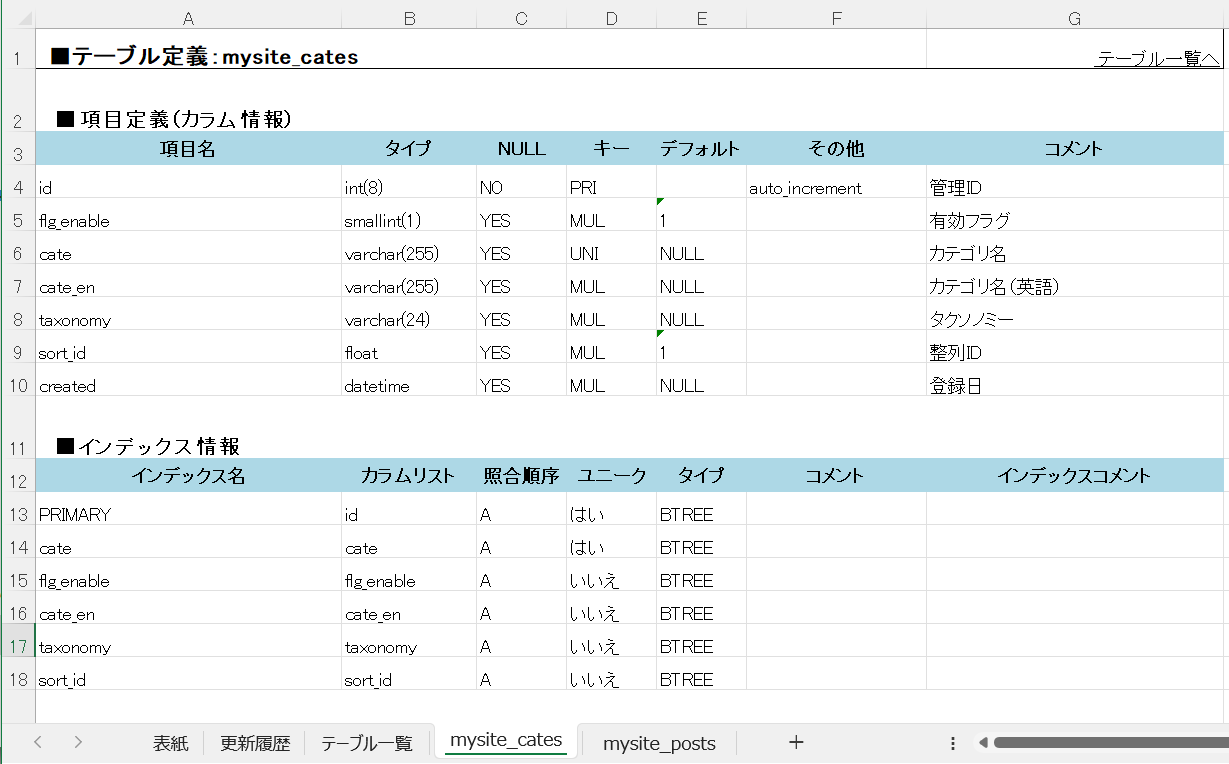
Task: Open the vertical ellipsis beside the sheet tabs
Action: (952, 742)
